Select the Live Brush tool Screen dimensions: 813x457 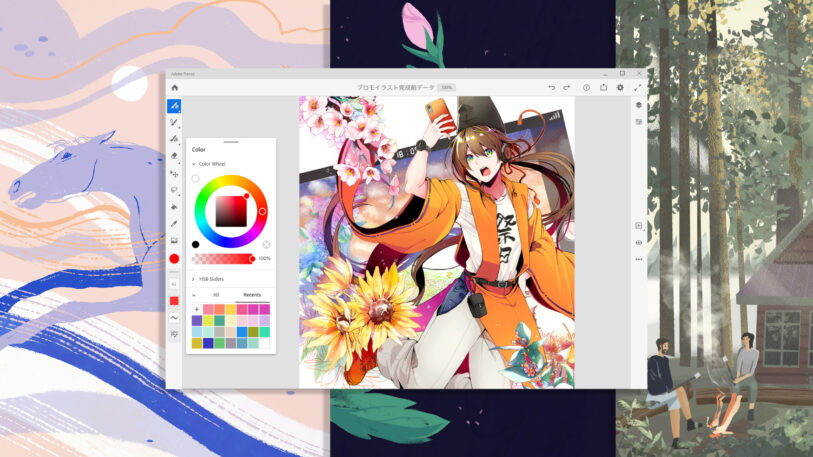(174, 122)
